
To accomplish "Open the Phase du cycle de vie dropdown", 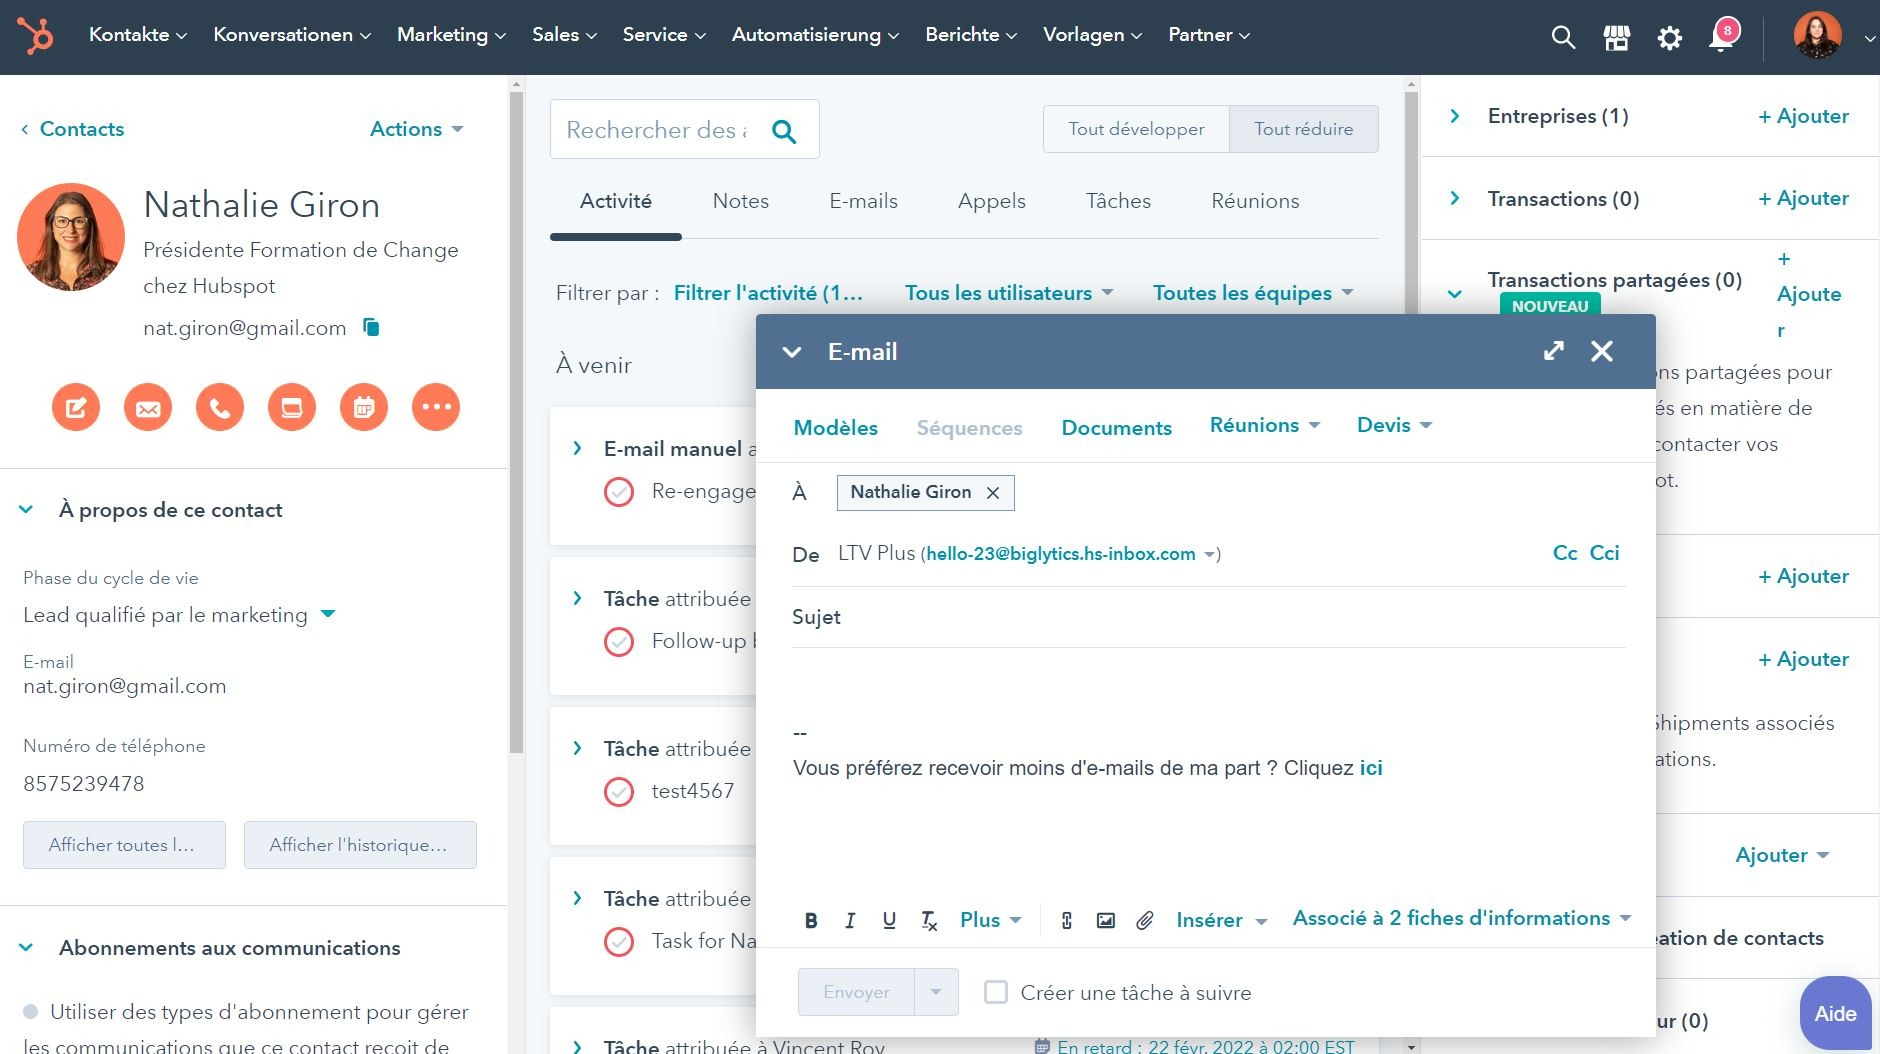I will (327, 614).
